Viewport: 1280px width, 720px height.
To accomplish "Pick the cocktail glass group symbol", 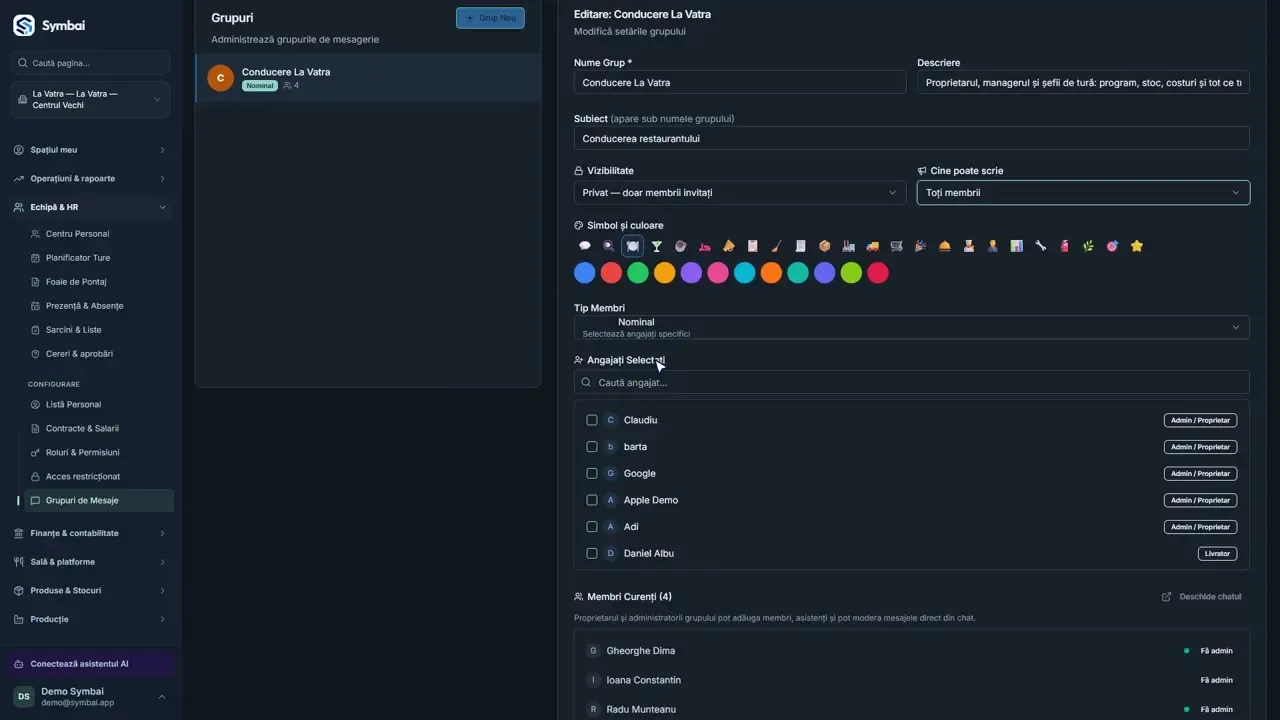I will click(x=657, y=246).
